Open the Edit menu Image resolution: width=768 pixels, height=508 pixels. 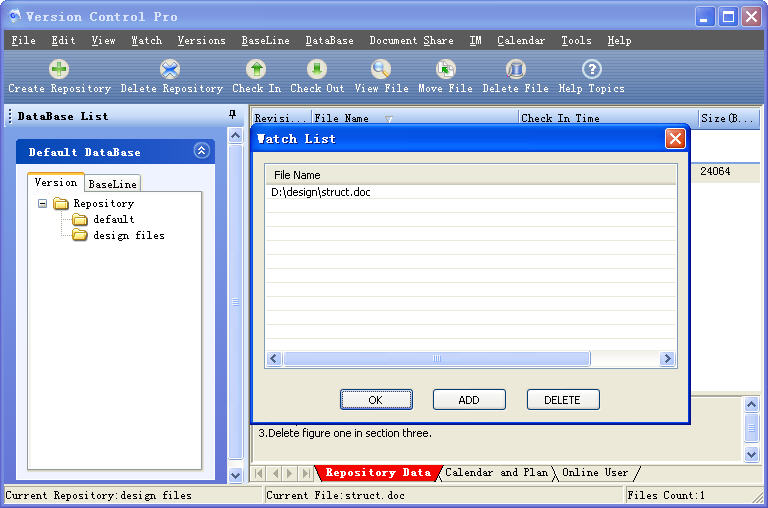click(63, 41)
